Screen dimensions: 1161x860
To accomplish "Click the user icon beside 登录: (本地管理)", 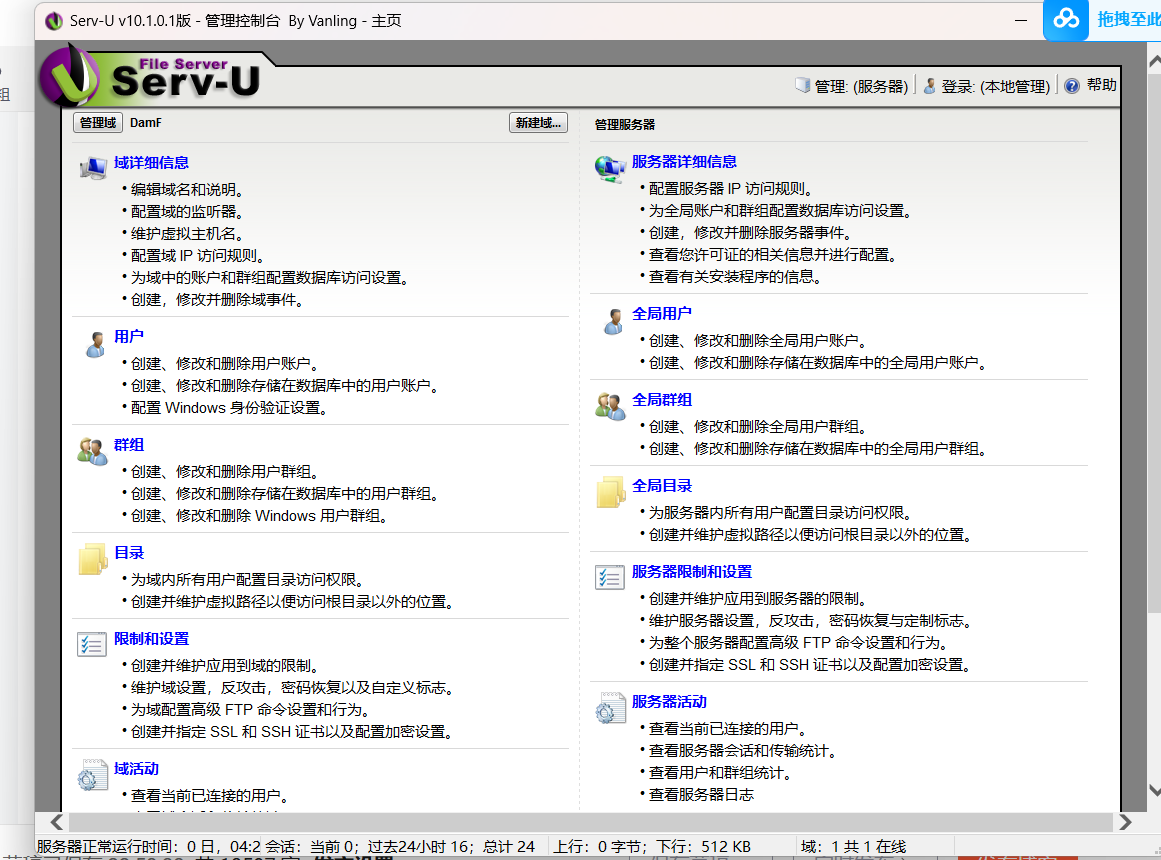I will point(929,86).
